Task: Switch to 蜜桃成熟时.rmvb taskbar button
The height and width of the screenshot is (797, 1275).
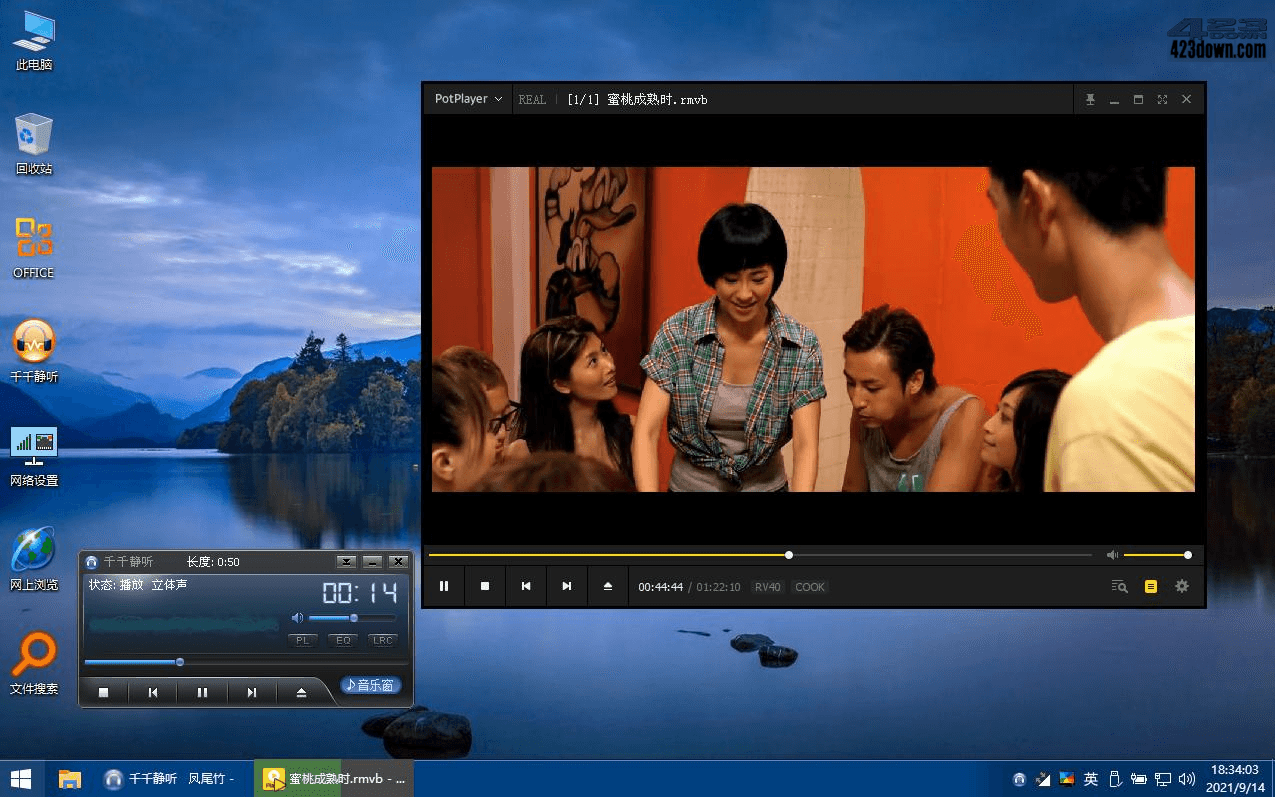Action: (334, 778)
